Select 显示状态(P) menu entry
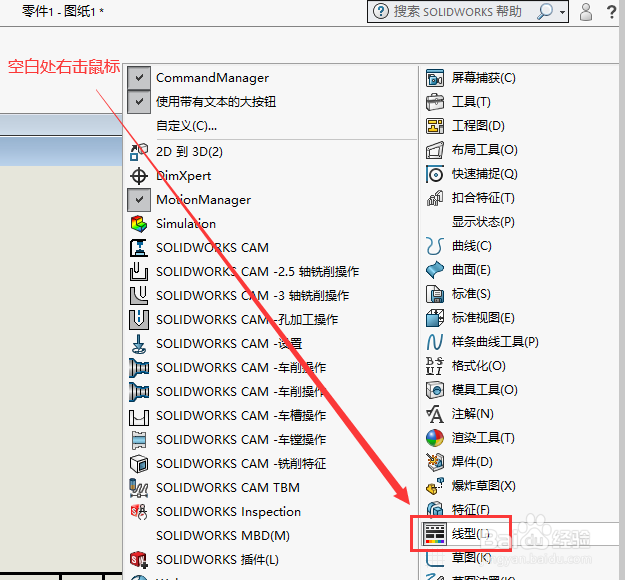The width and height of the screenshot is (625, 580). pyautogui.click(x=483, y=222)
